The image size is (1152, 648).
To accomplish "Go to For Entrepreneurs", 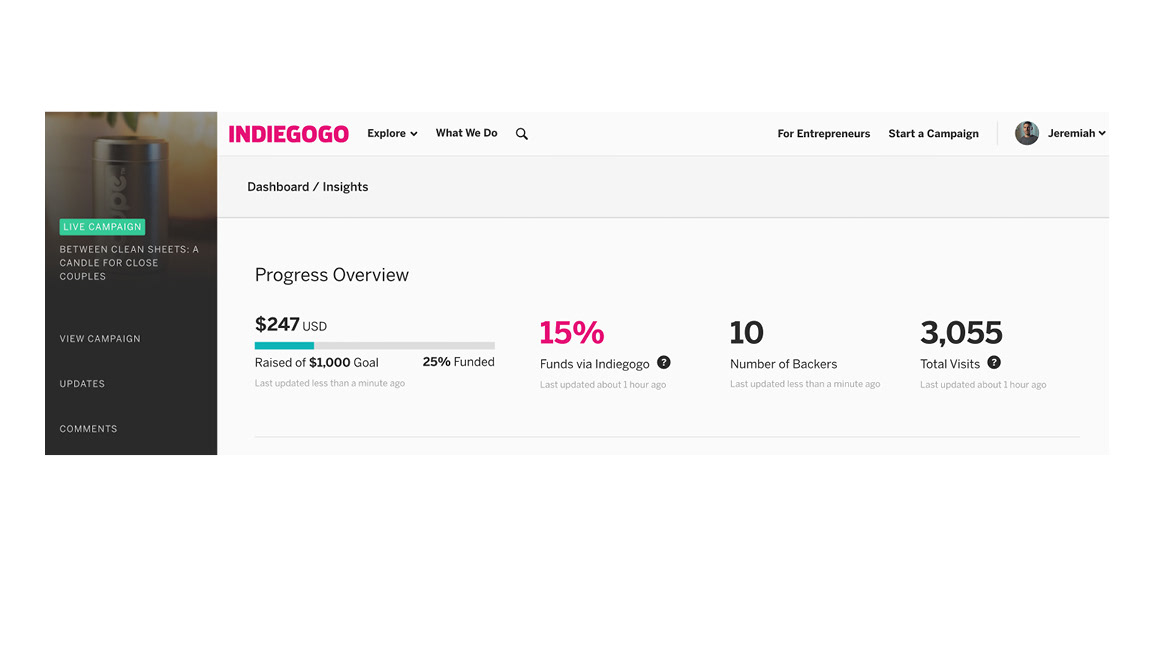I will click(x=824, y=134).
